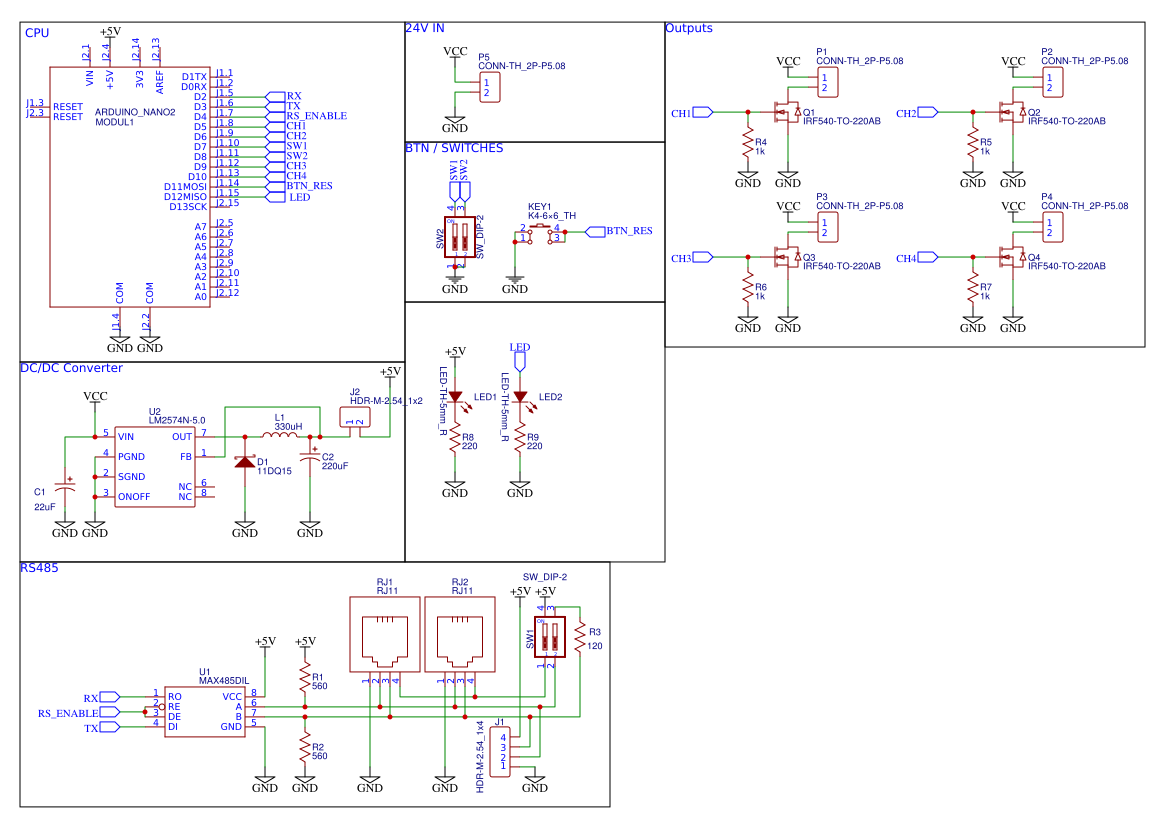Select the J1 four-pin header symbol
Screen dimensions: 1169x827
coord(500,752)
